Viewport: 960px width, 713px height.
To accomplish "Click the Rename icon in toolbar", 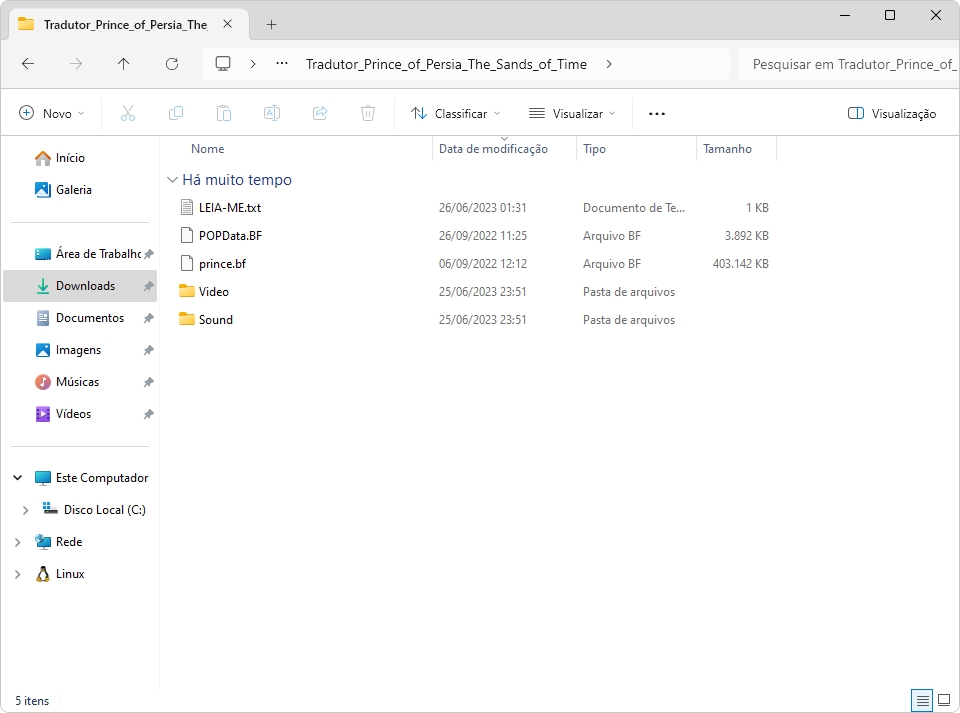I will coord(272,113).
